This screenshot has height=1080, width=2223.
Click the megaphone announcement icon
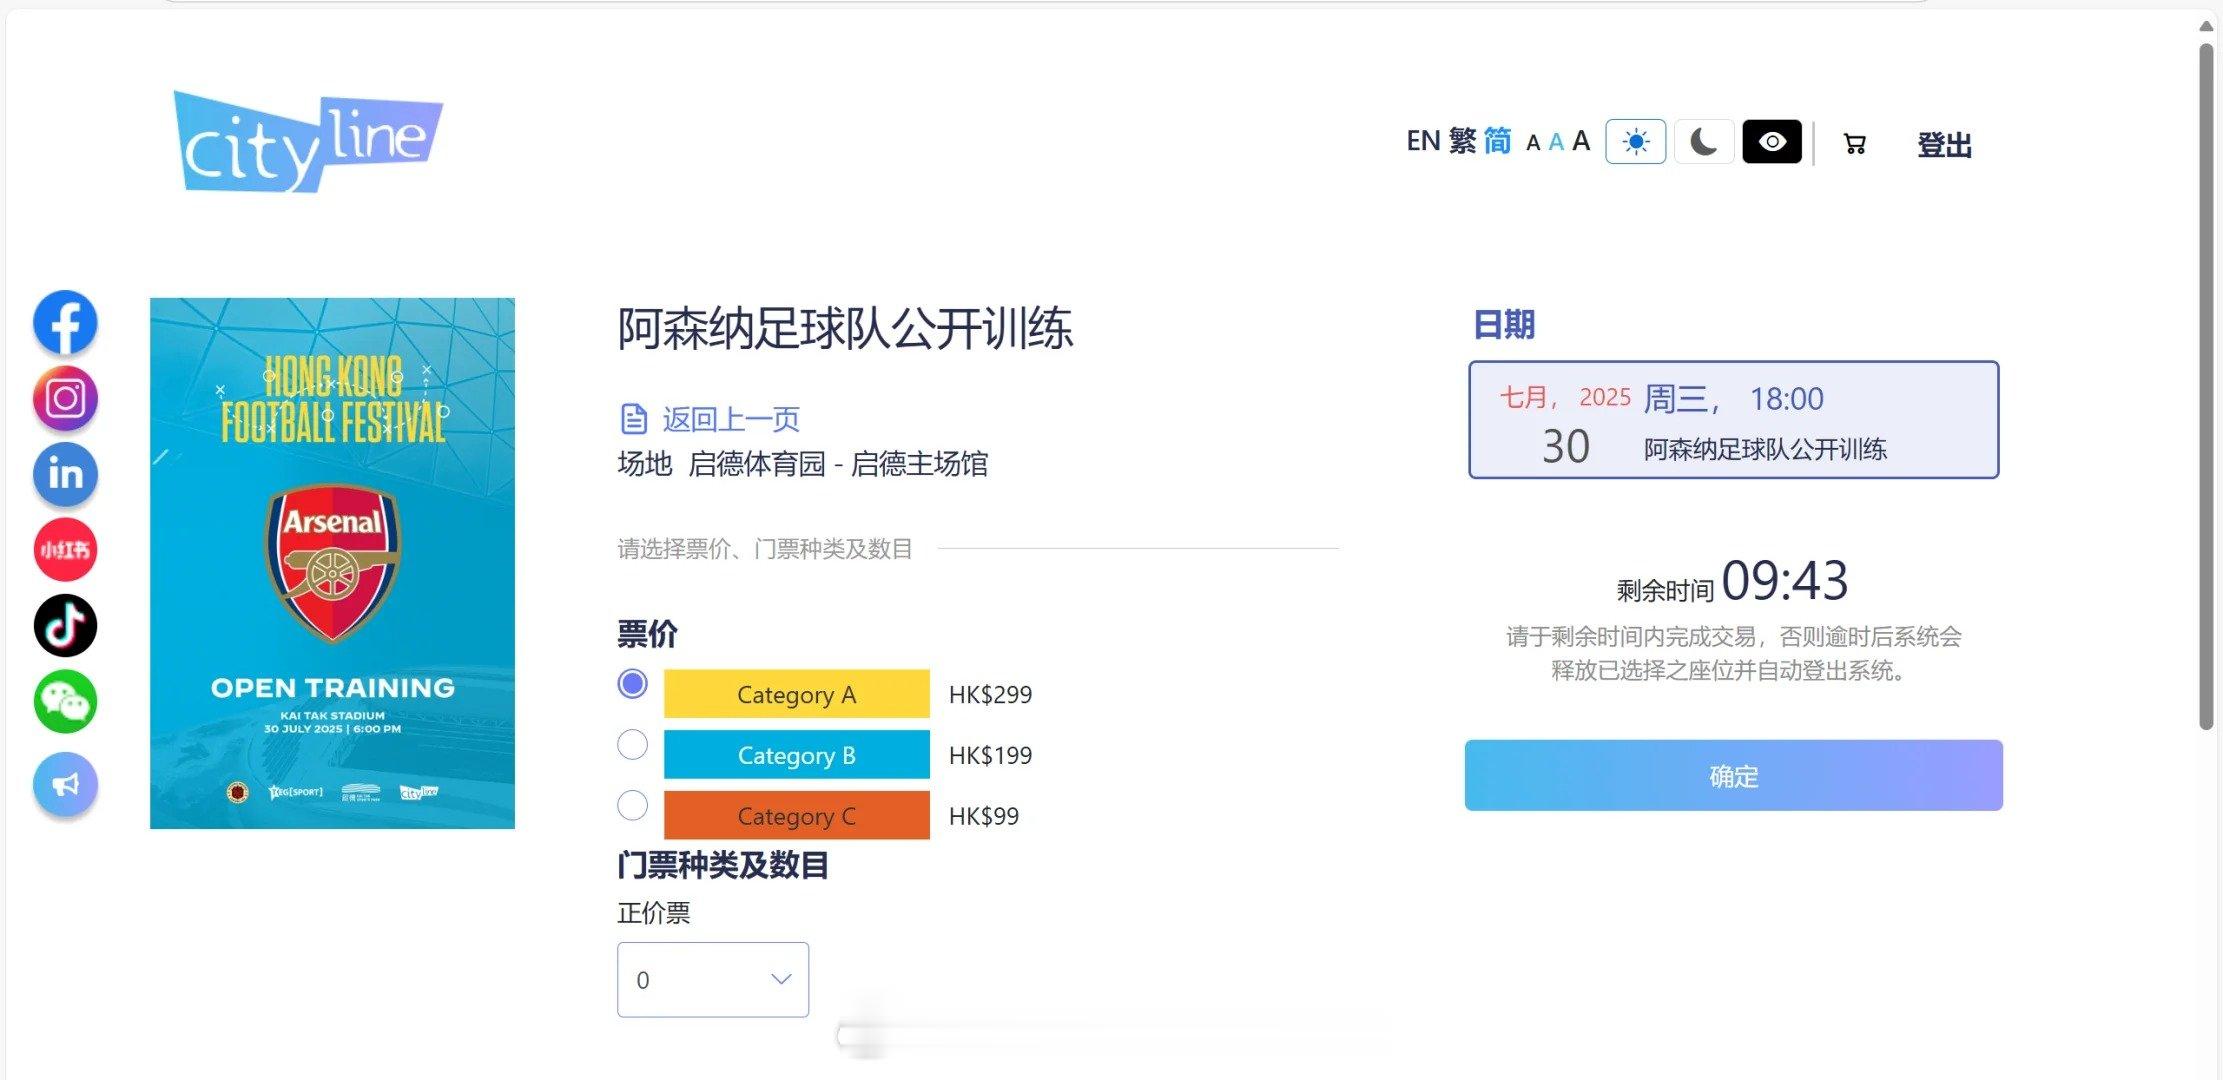pyautogui.click(x=65, y=785)
